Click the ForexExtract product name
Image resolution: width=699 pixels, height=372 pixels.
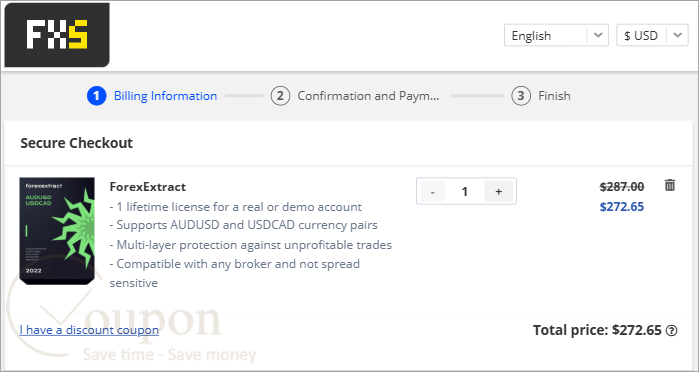pyautogui.click(x=148, y=186)
